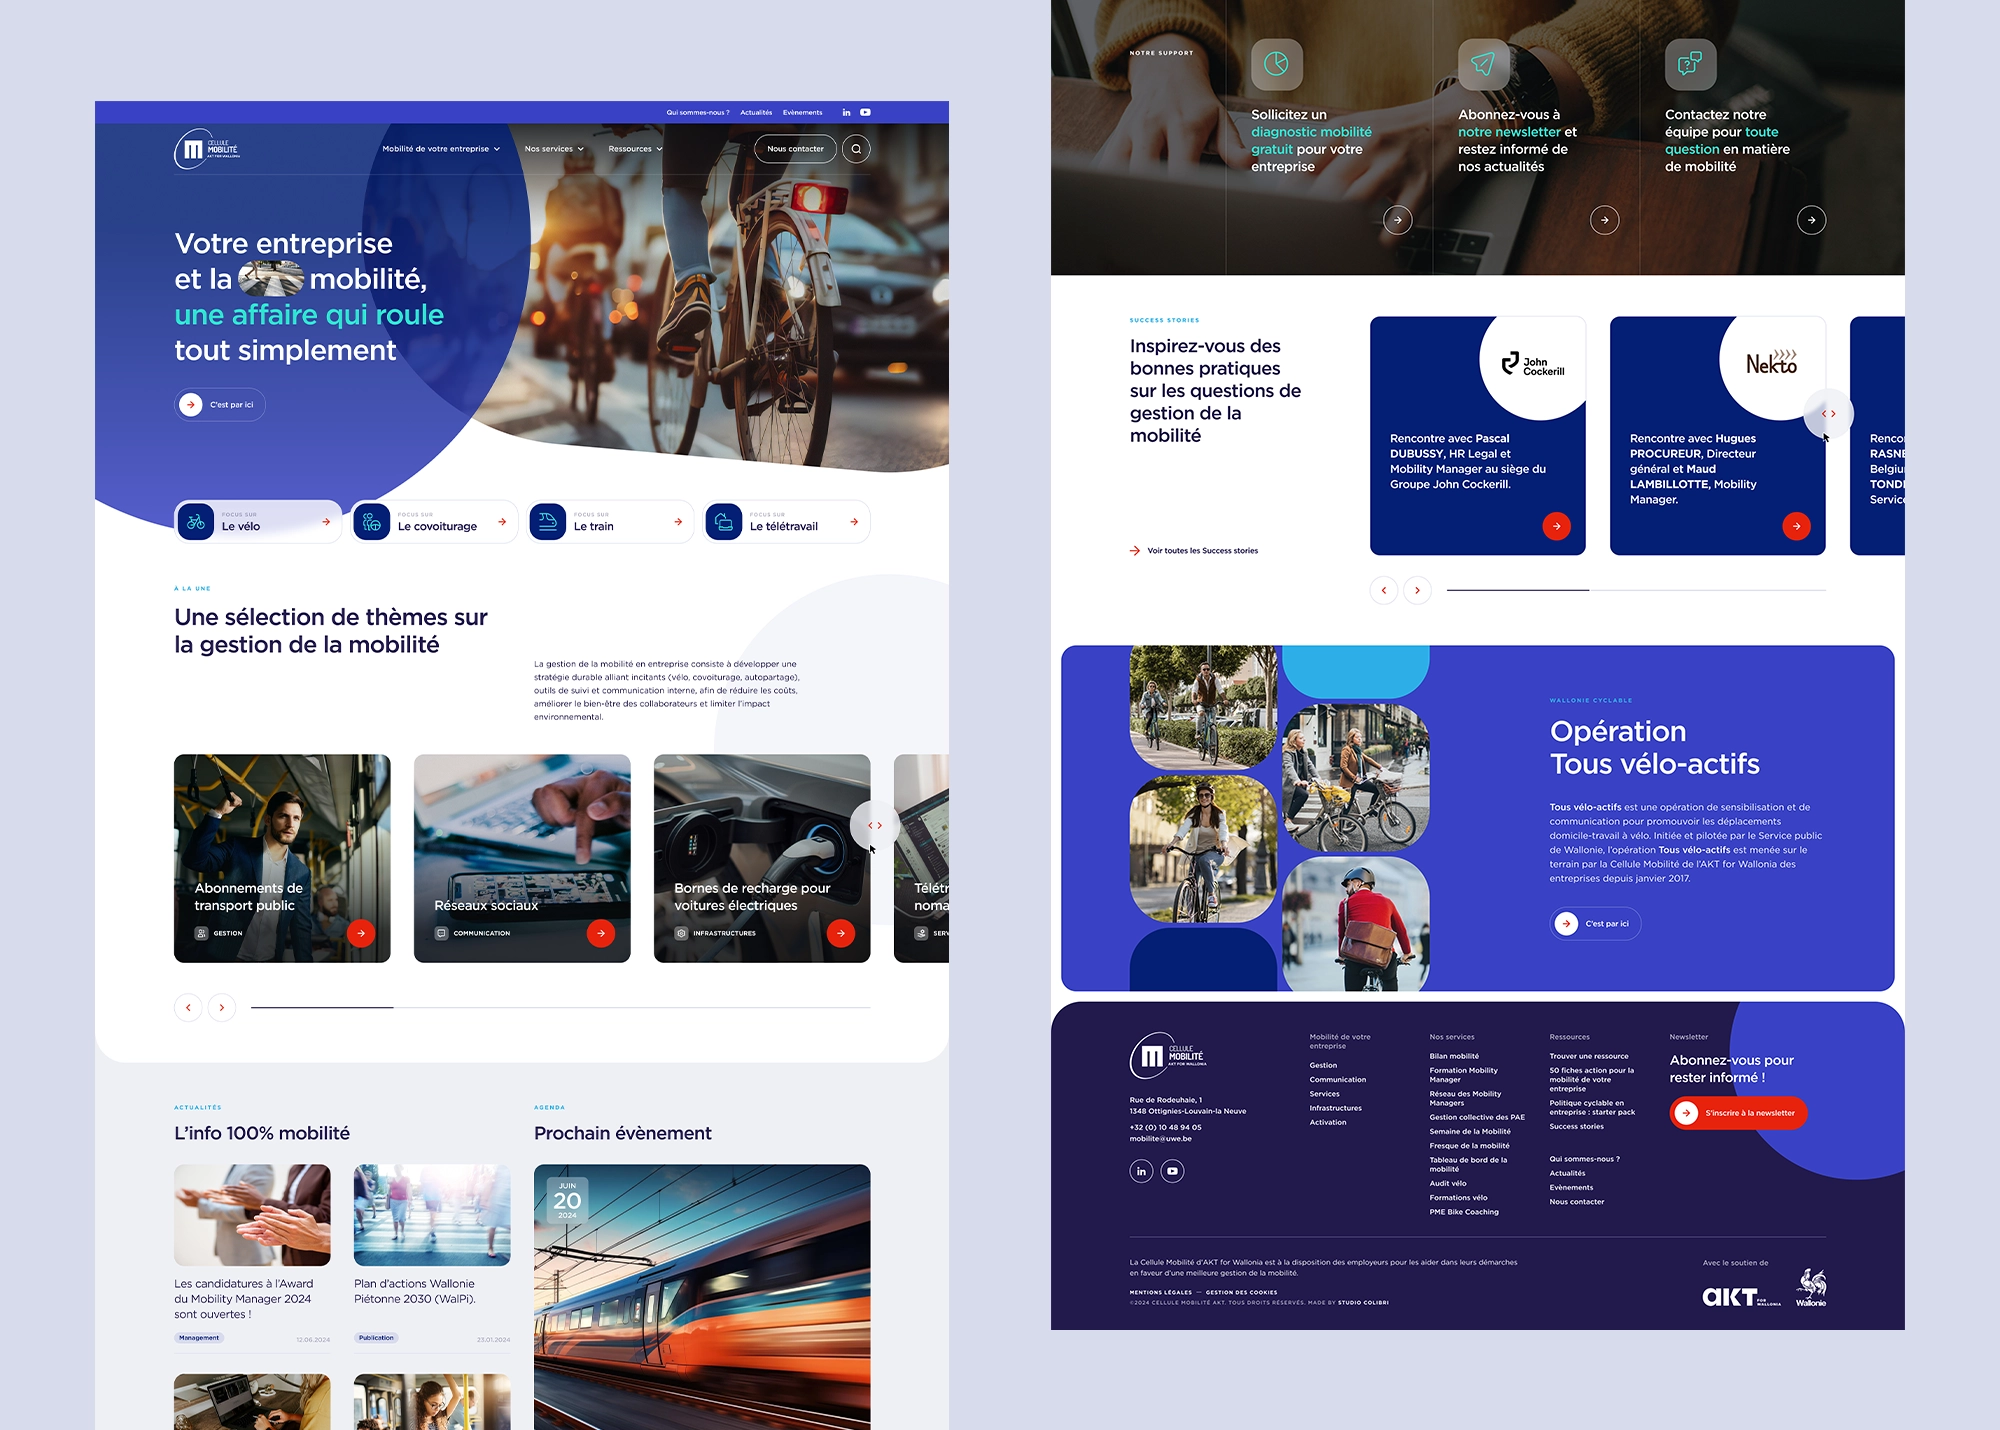Go to previous slide in themes carousel
Screen dimensions: 2000x1430
(x=188, y=1007)
